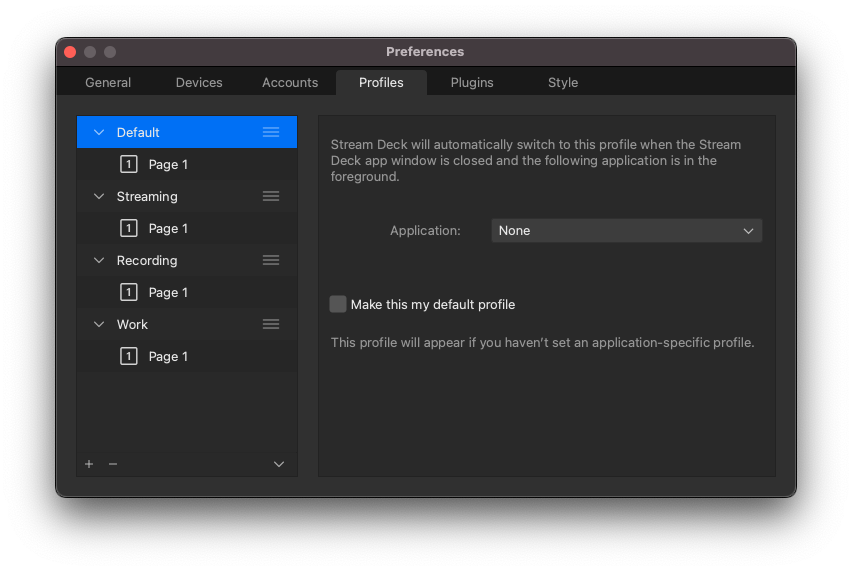Switch to the Devices tab
The image size is (852, 571).
click(x=199, y=83)
